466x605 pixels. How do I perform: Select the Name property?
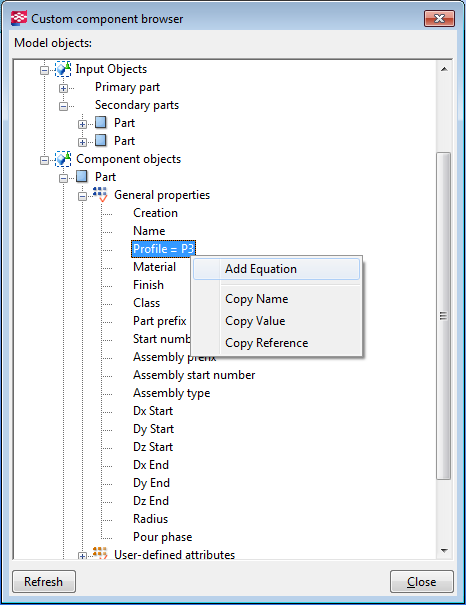(x=149, y=231)
